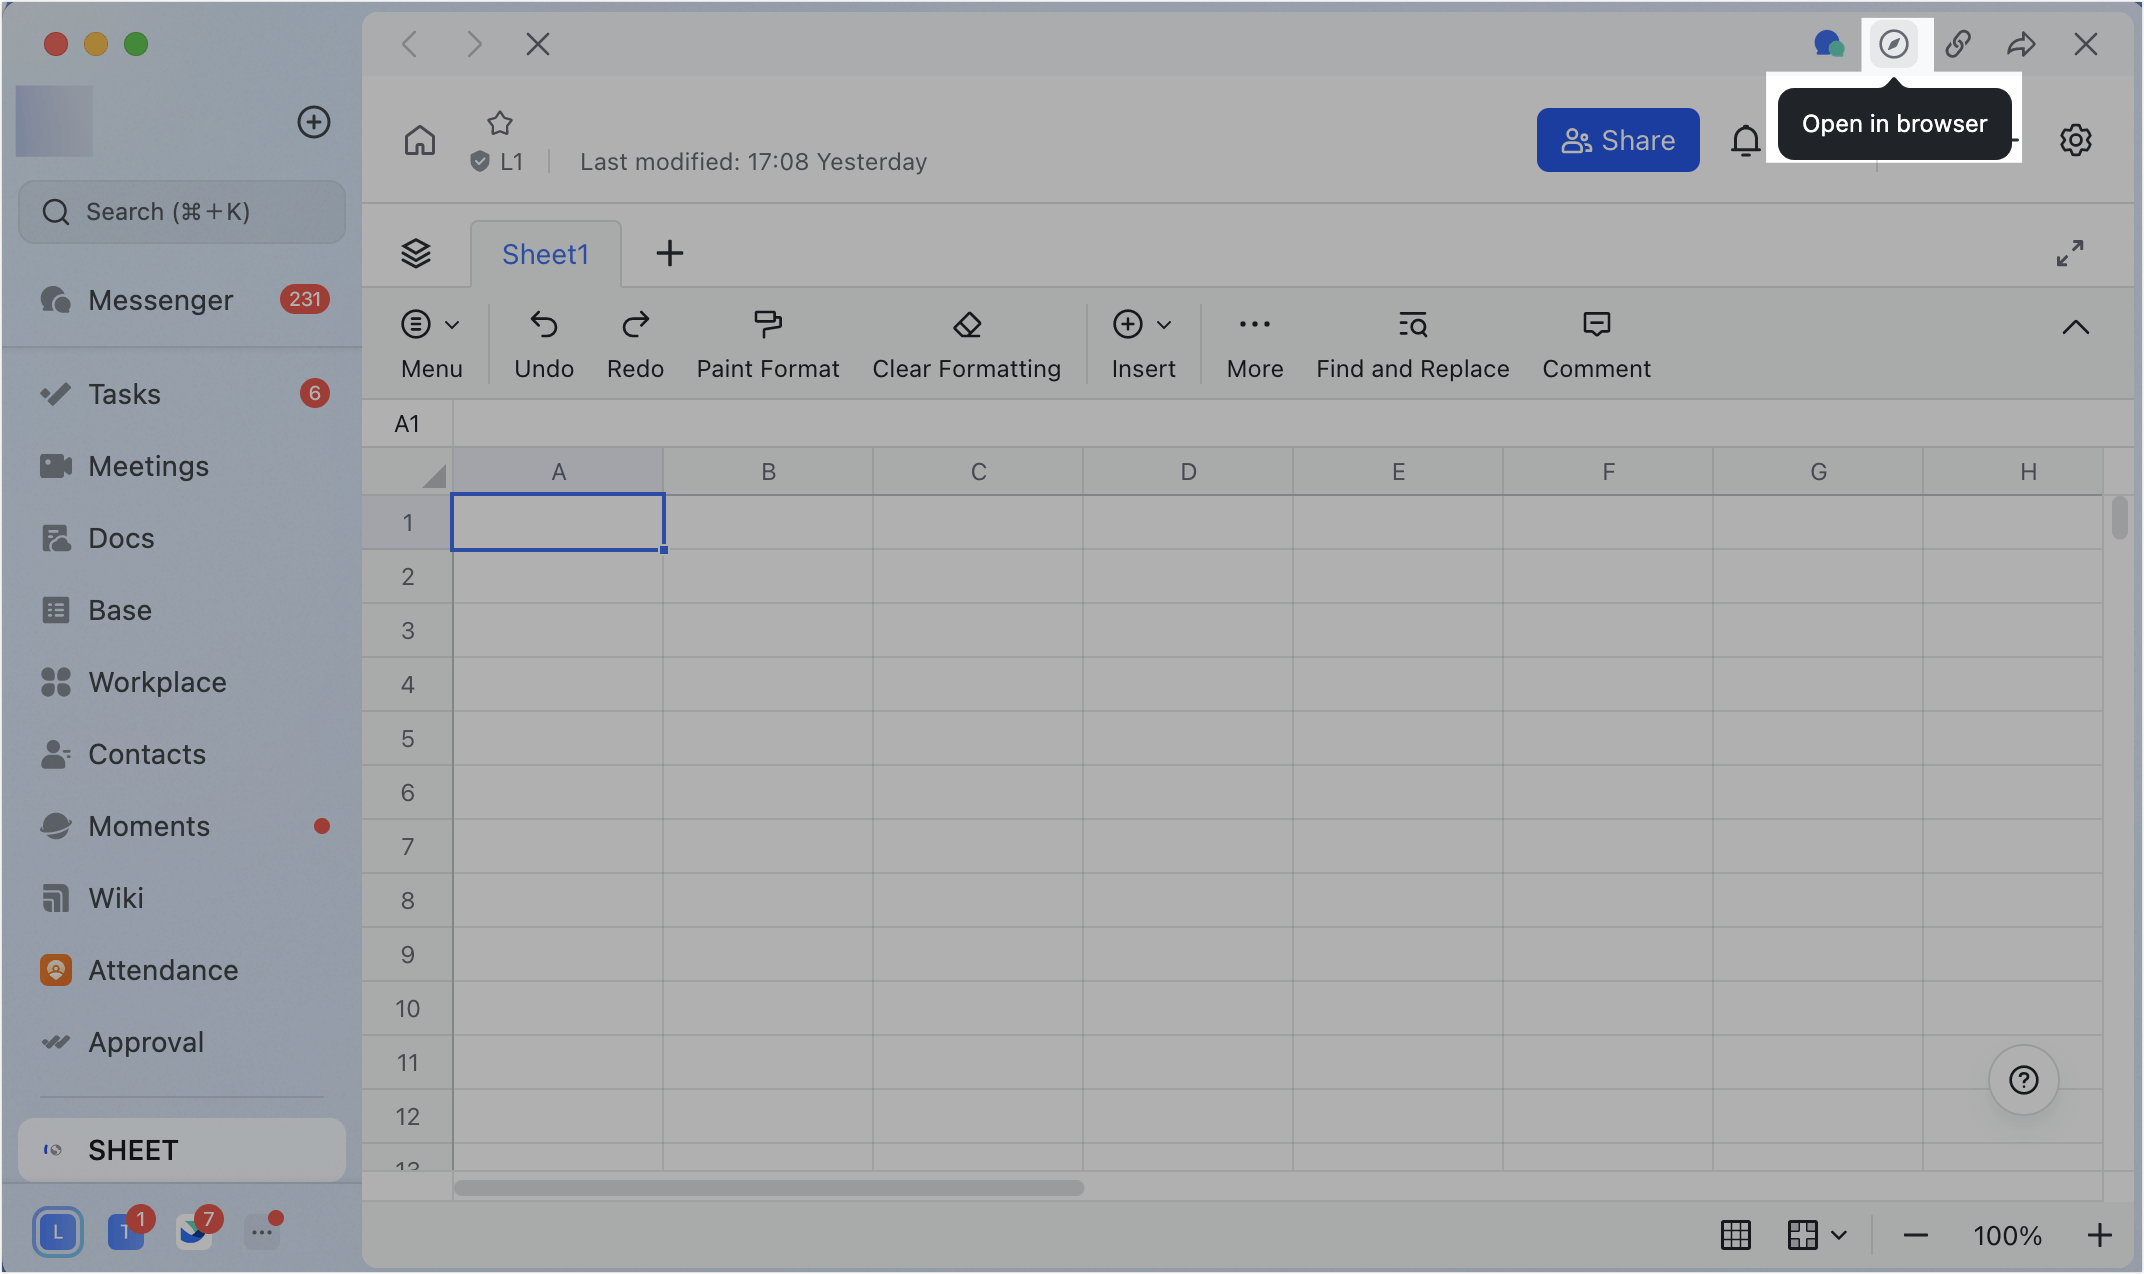Viewport: 2144px width, 1274px height.
Task: Open the settings gear icon
Action: coord(2076,140)
